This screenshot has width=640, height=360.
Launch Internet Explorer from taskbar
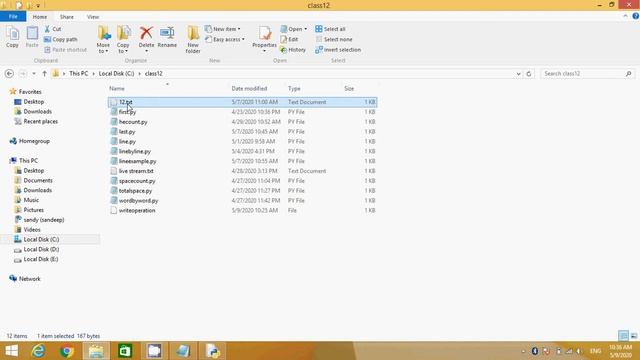(38, 351)
